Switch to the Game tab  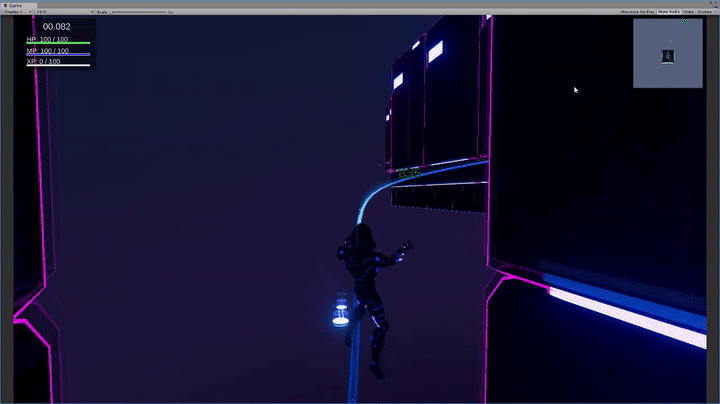pos(16,4)
